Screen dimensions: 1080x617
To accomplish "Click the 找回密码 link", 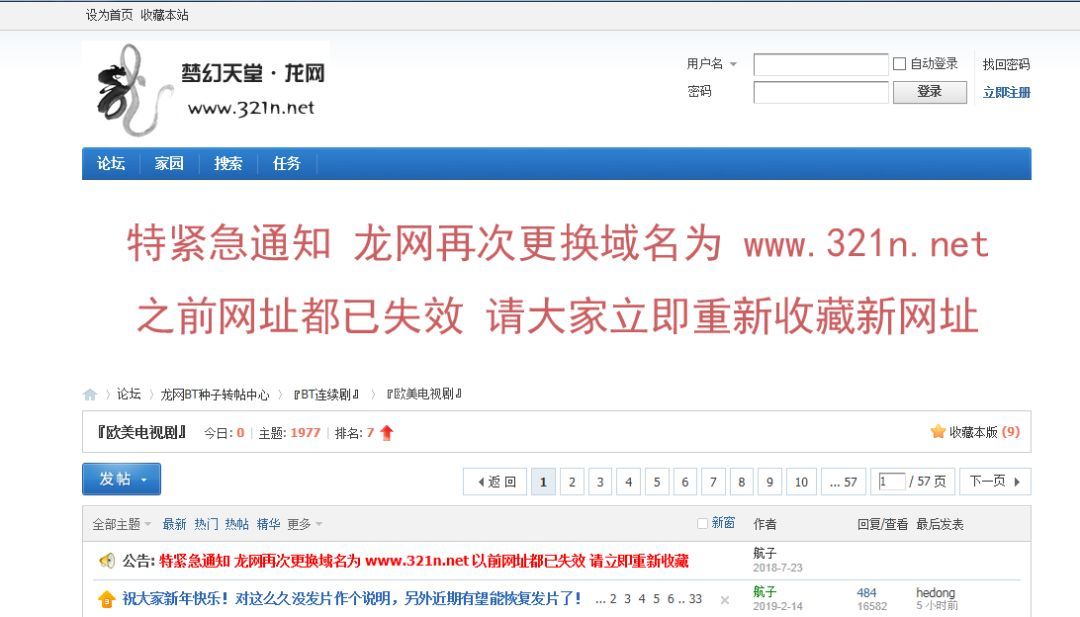I will [1006, 63].
